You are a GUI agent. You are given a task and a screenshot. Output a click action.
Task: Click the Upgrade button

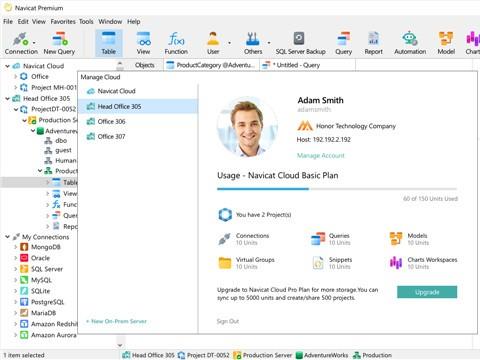(x=427, y=292)
